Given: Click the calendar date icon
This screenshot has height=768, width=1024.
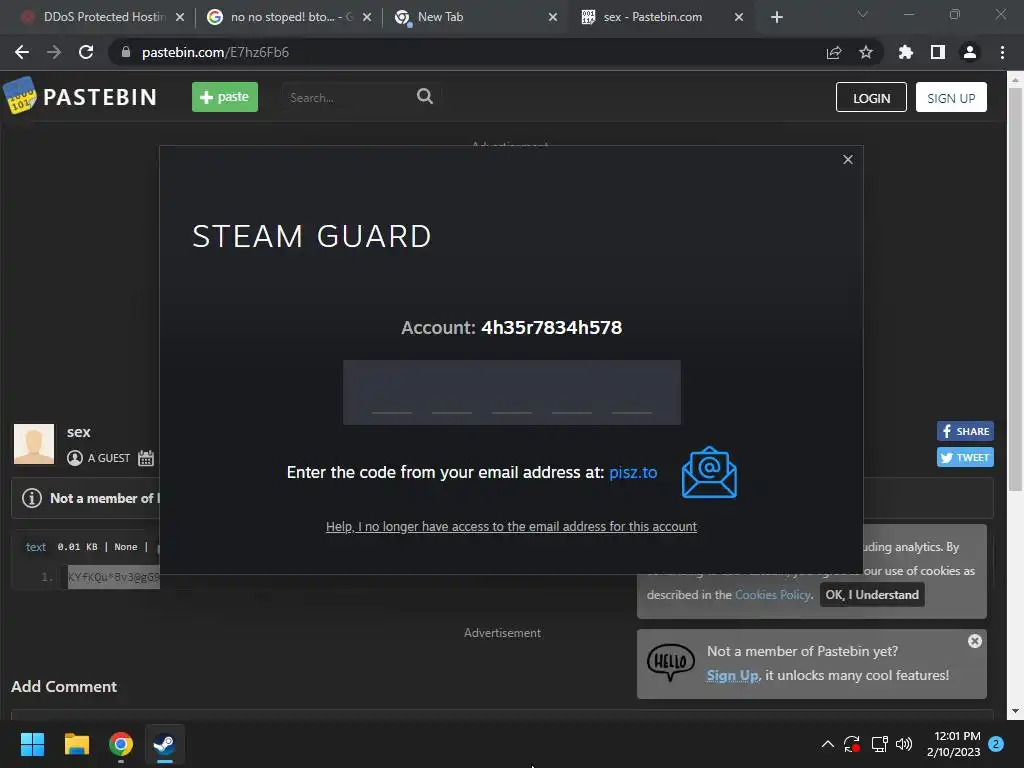Looking at the screenshot, I should pyautogui.click(x=146, y=458).
